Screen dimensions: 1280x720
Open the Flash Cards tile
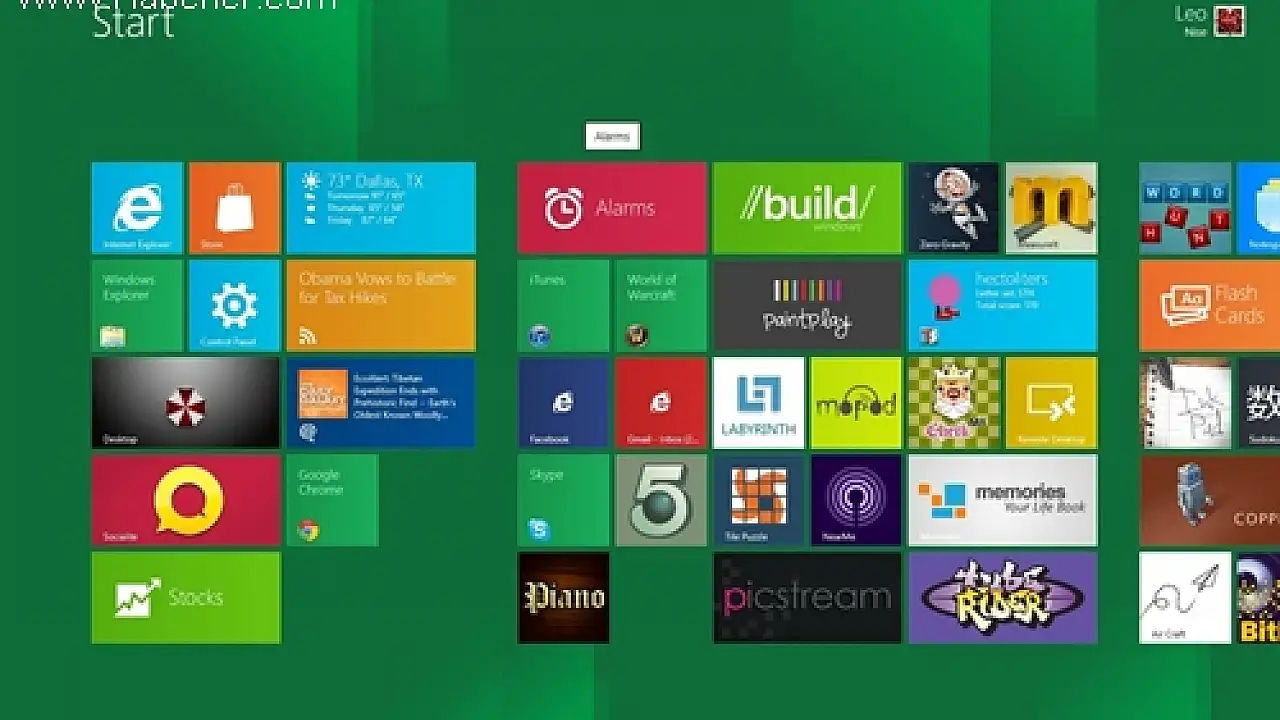(1210, 306)
